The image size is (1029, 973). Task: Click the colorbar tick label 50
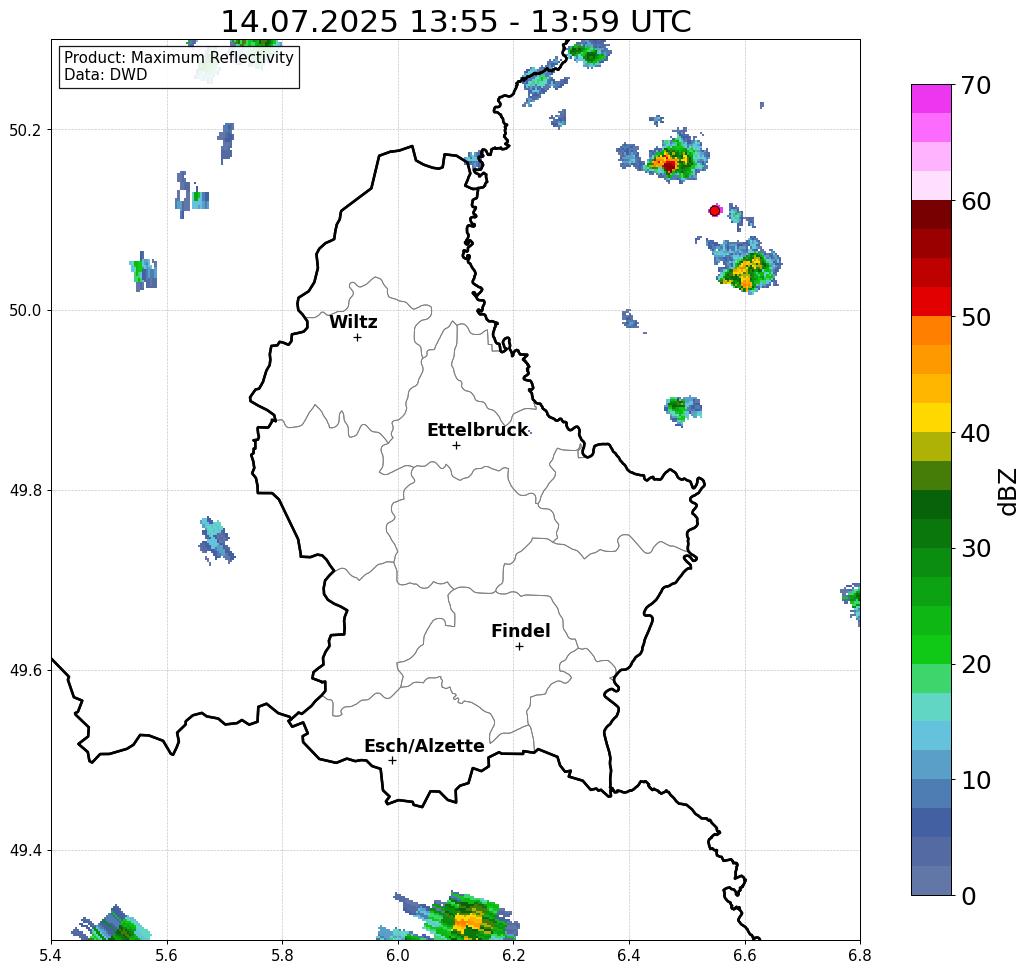(976, 317)
